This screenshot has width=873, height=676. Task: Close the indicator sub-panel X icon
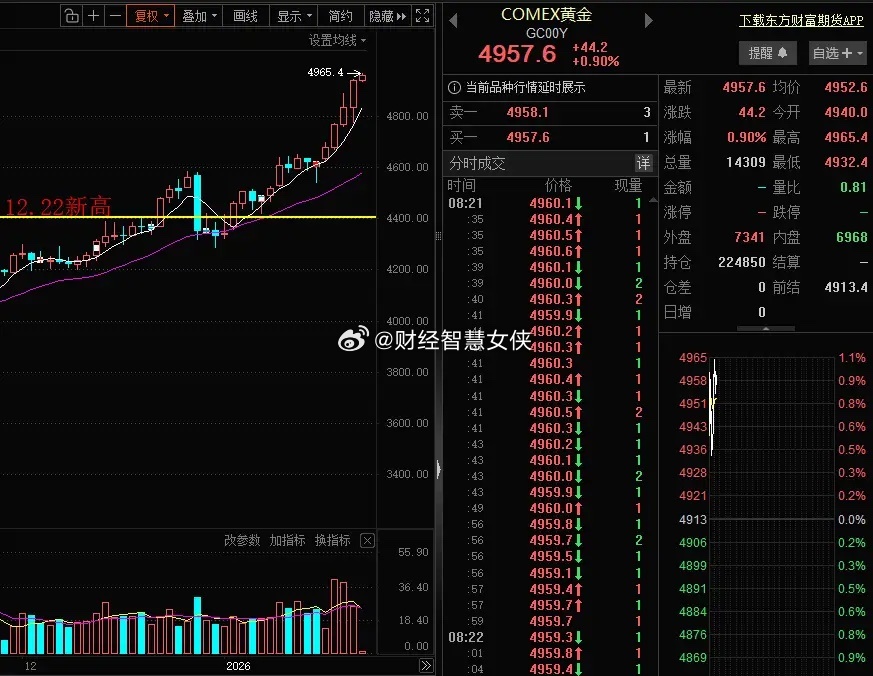367,540
